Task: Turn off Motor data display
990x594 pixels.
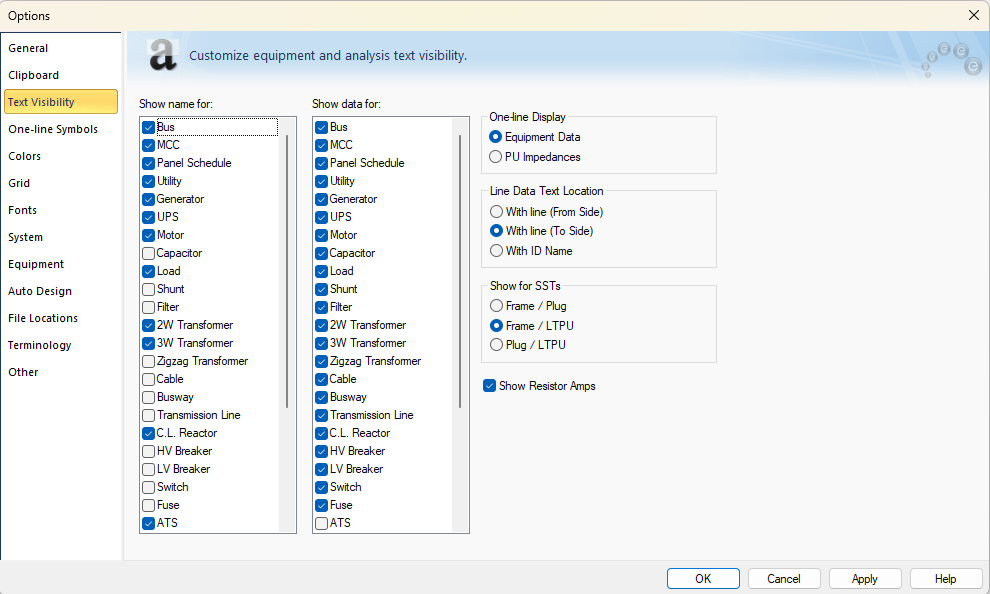Action: point(321,235)
